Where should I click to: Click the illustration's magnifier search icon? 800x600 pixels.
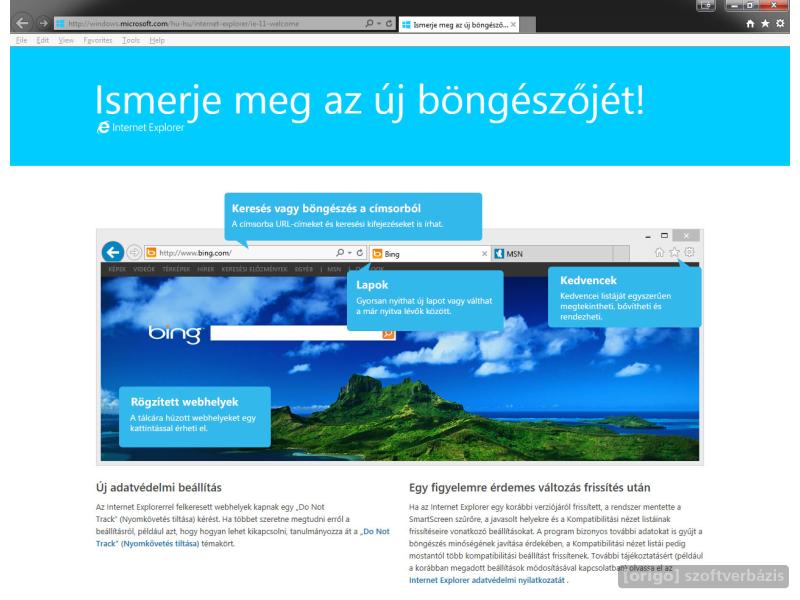click(340, 253)
